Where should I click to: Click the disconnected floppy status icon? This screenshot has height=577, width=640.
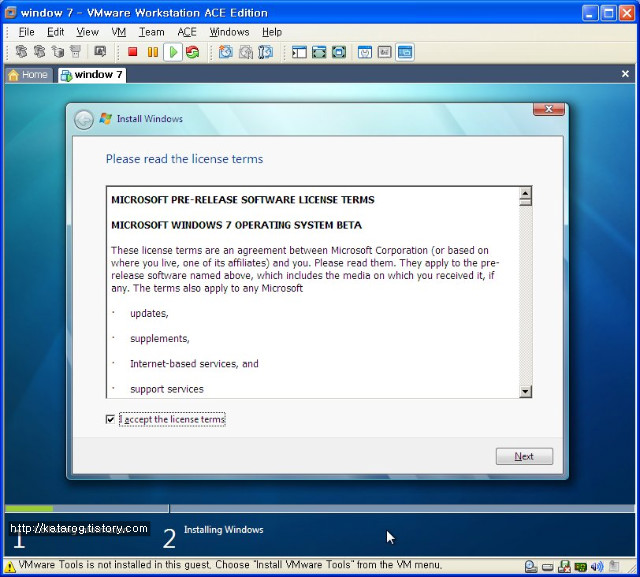pos(564,566)
